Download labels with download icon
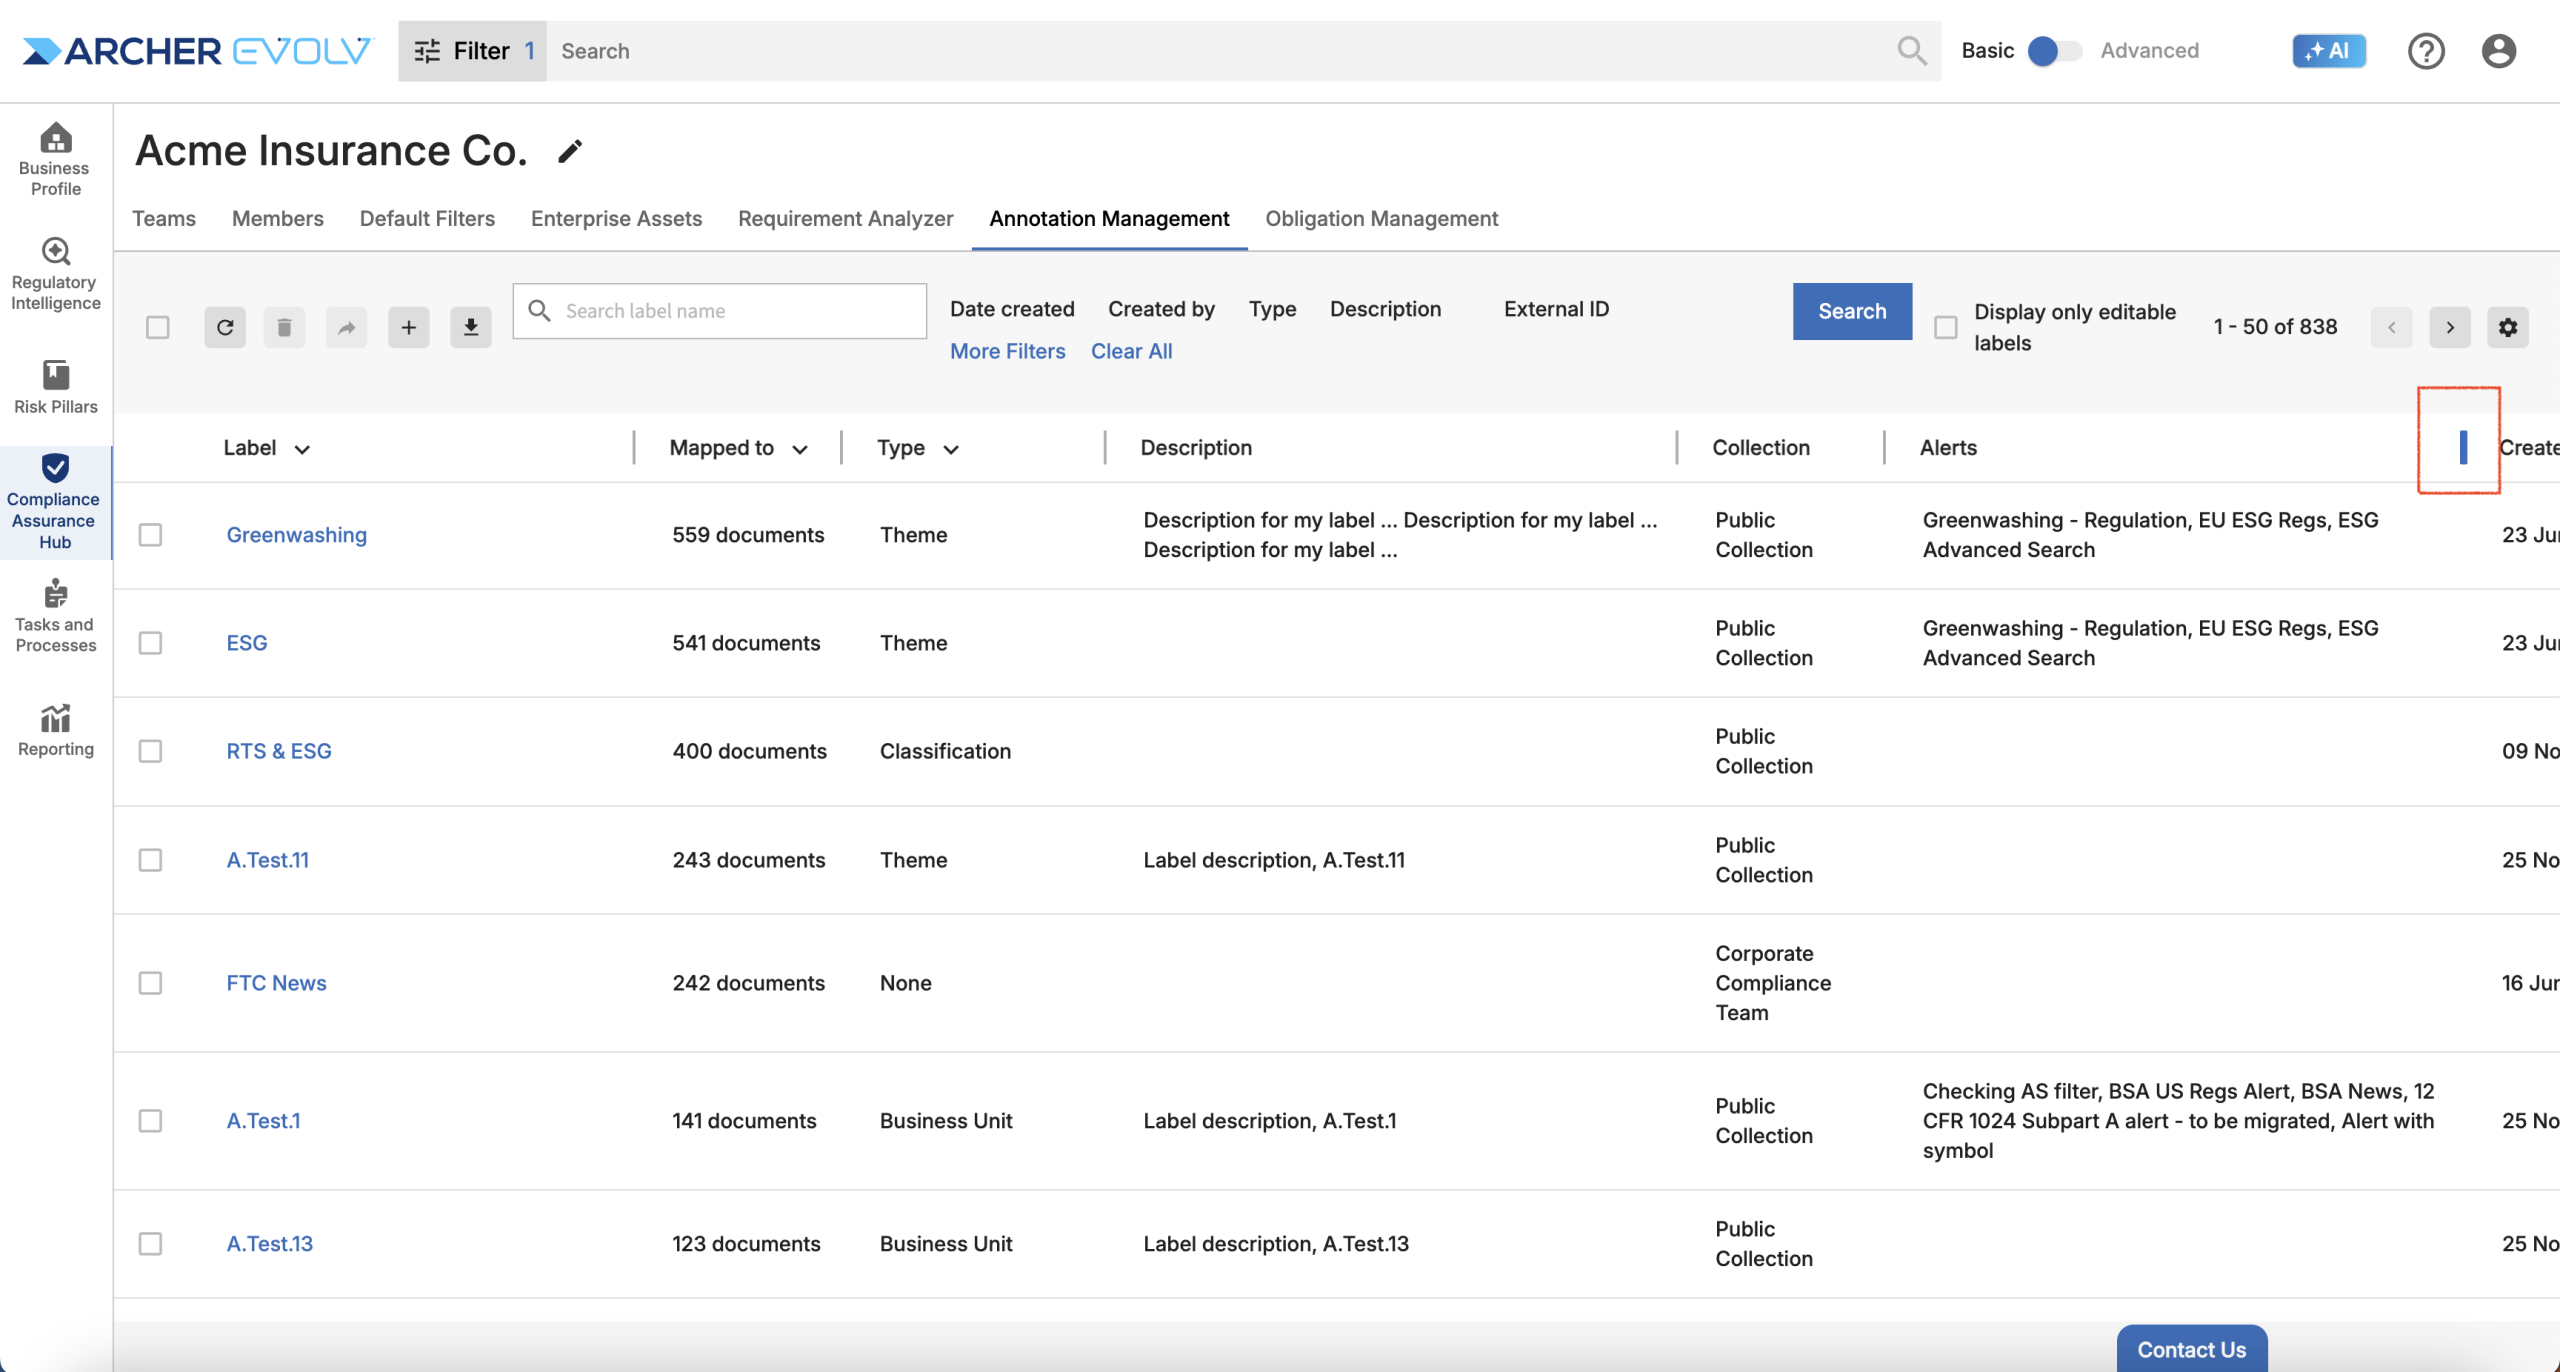The image size is (2560, 1372). pyautogui.click(x=470, y=327)
